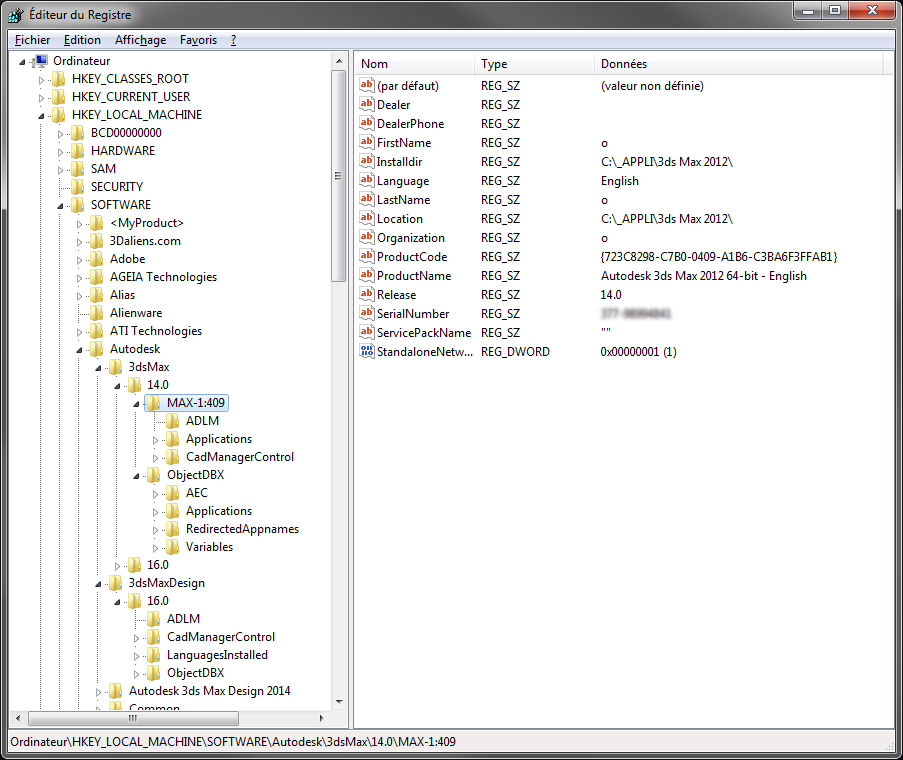Click the string icon beside FirstName
The width and height of the screenshot is (903, 760).
[x=367, y=142]
